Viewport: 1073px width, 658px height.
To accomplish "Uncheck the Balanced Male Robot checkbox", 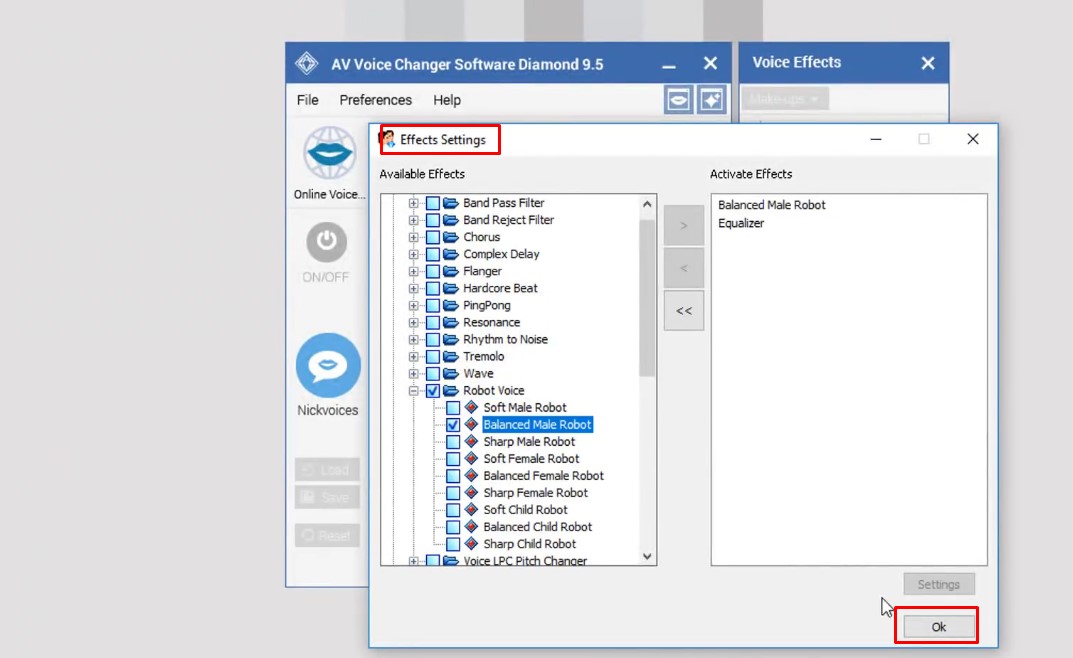I will coord(452,424).
